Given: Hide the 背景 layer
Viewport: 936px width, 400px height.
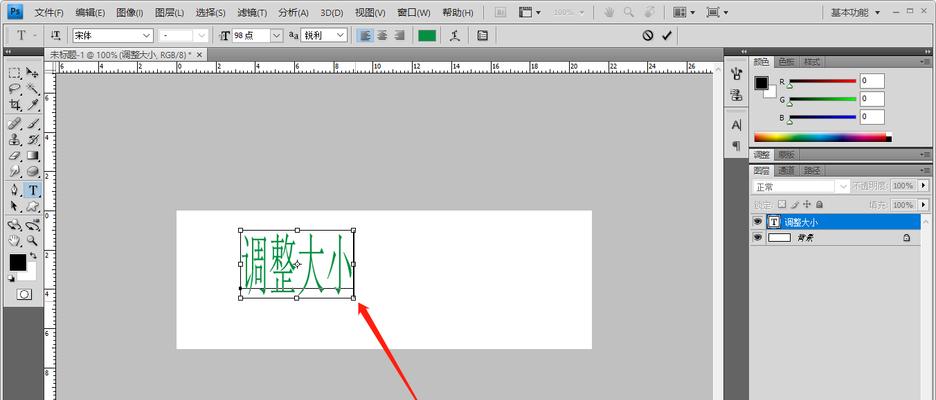Looking at the screenshot, I should click(x=758, y=238).
